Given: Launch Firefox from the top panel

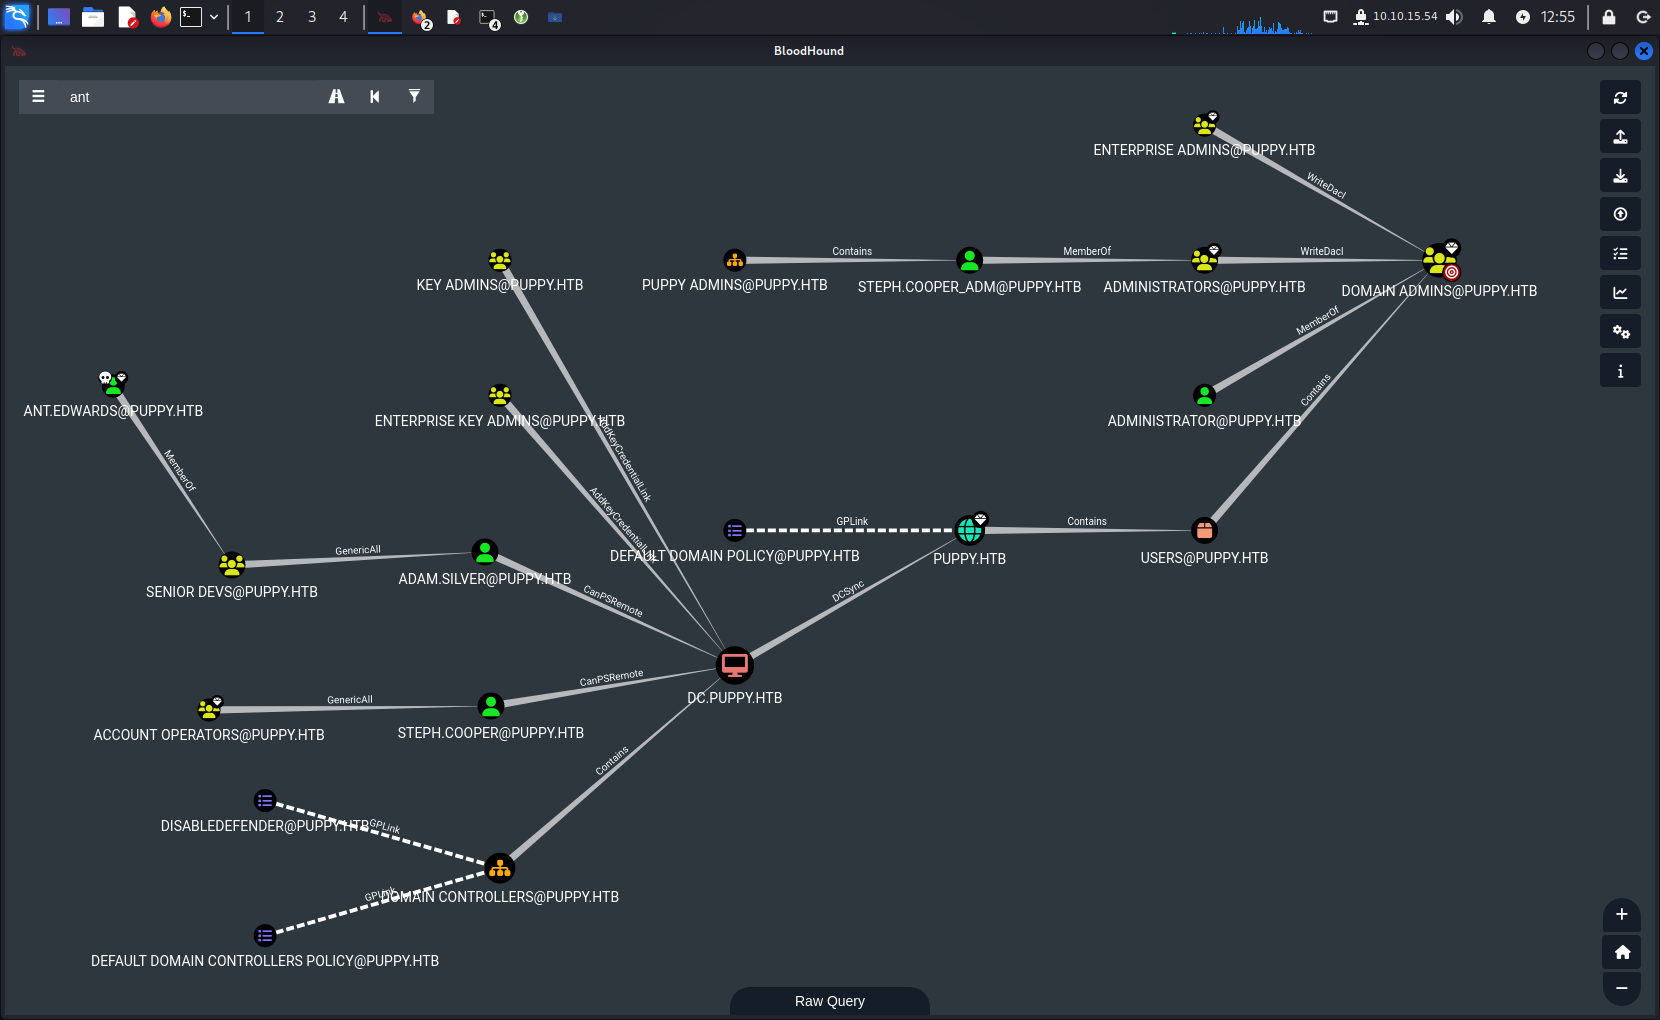Looking at the screenshot, I should click(x=161, y=17).
